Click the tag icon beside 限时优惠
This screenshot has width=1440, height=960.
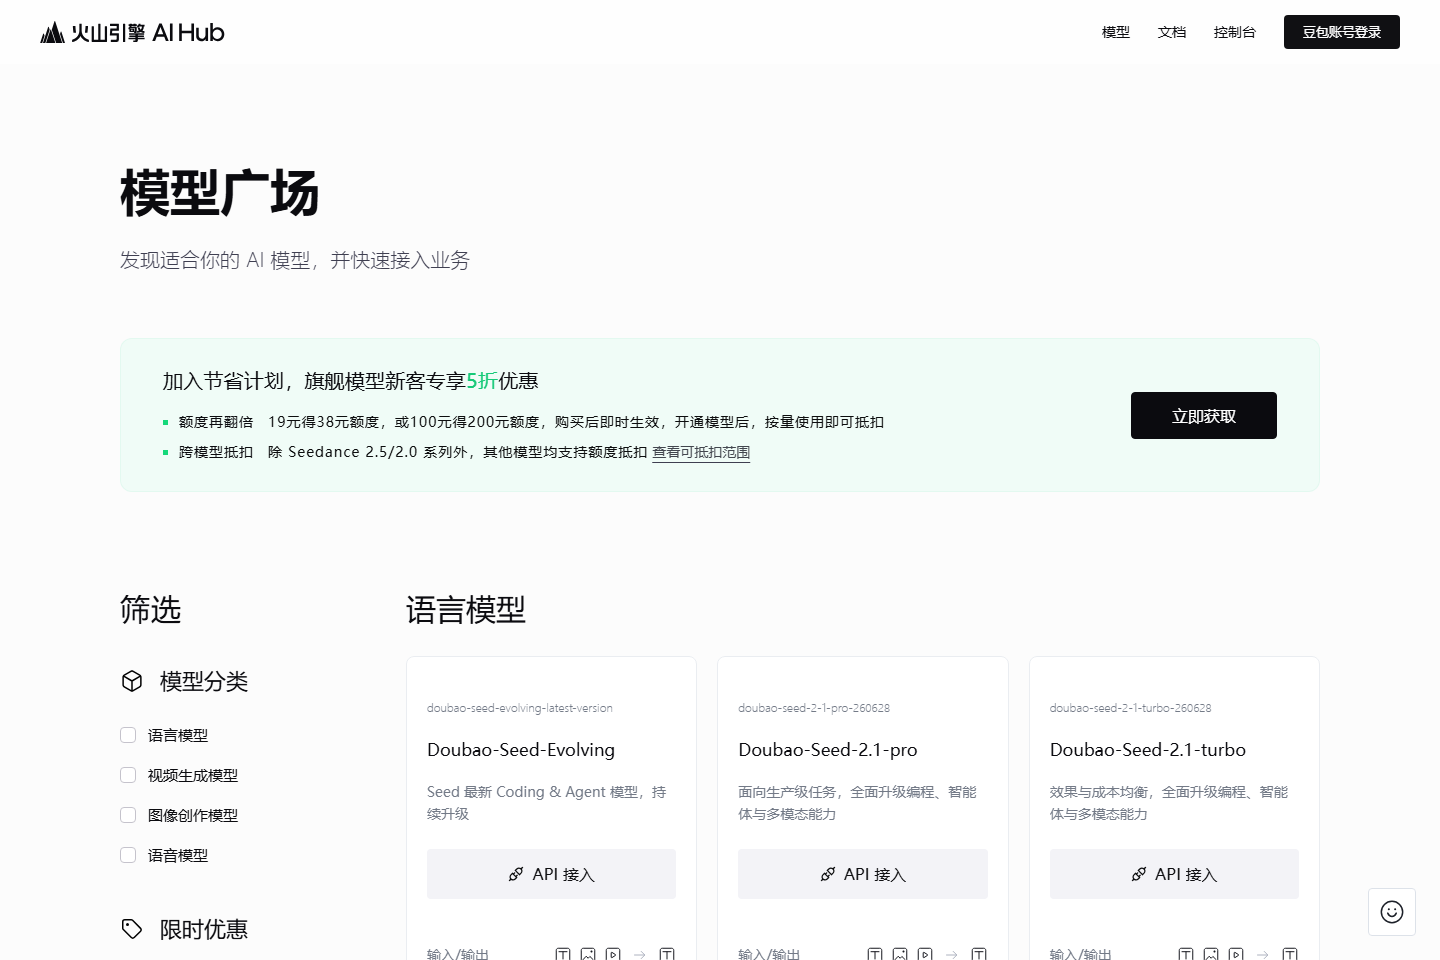132,929
